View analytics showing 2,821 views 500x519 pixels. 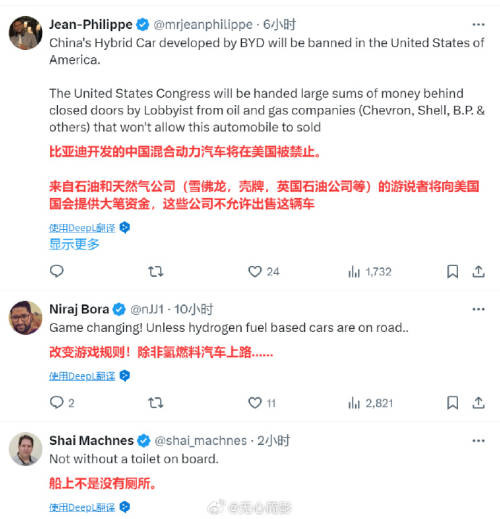coord(370,403)
